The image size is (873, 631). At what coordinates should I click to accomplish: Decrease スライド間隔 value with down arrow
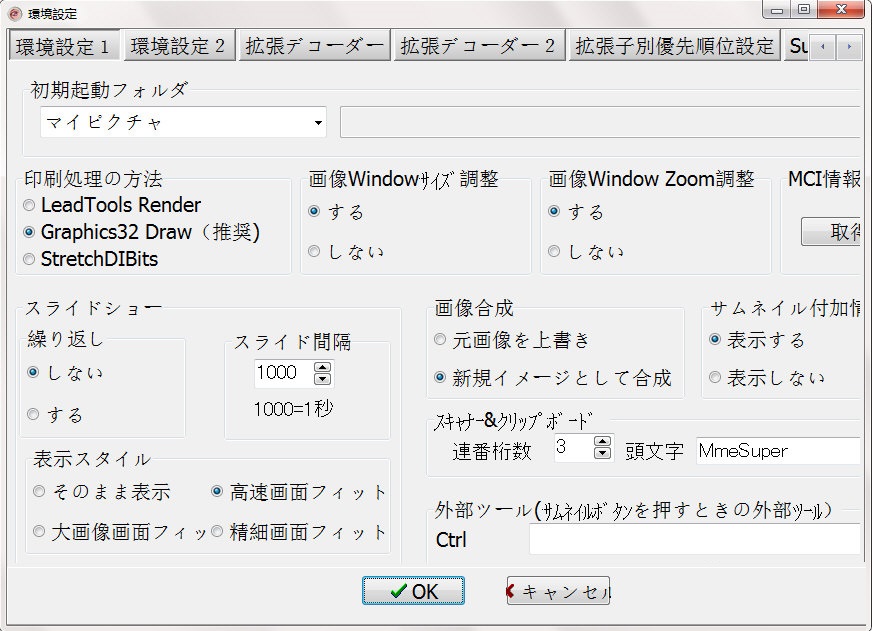(322, 379)
